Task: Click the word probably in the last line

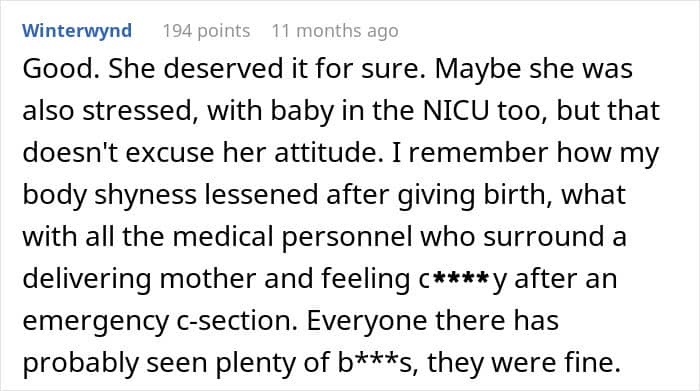Action: pos(81,362)
